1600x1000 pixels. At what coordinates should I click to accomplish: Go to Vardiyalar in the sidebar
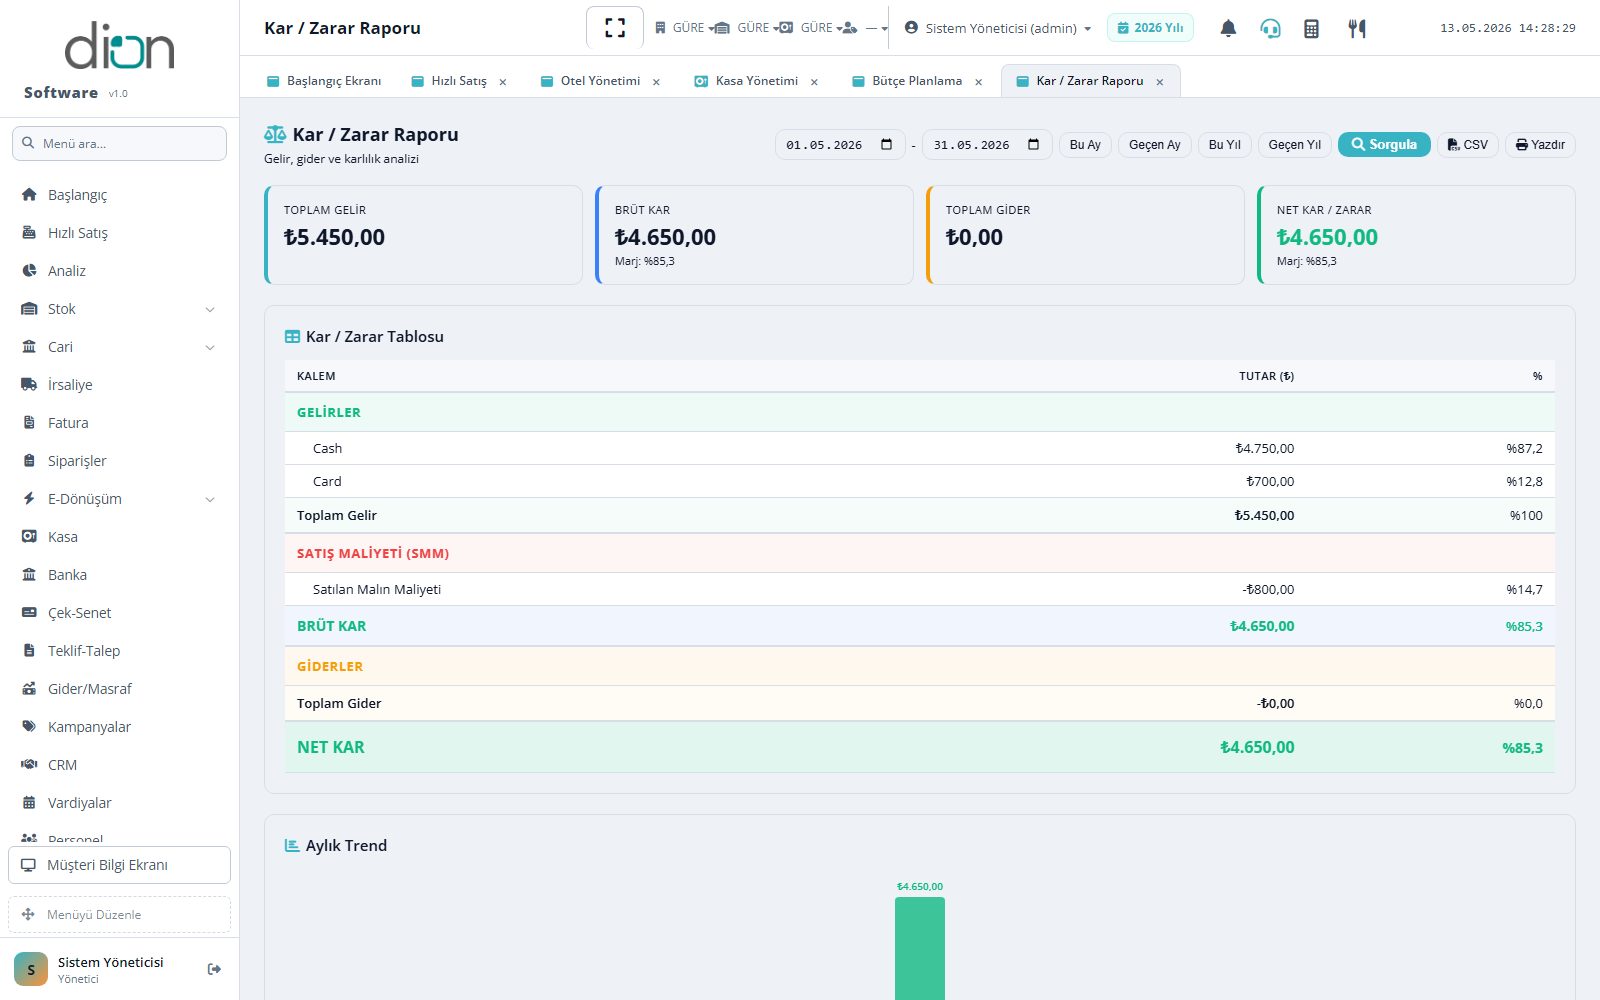120,803
